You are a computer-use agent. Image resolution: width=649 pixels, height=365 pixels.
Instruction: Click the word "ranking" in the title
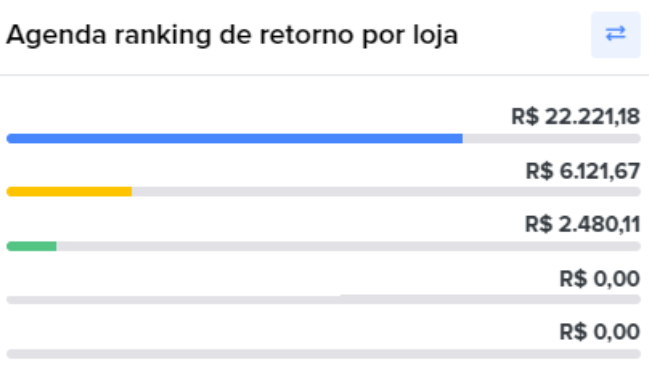[163, 36]
